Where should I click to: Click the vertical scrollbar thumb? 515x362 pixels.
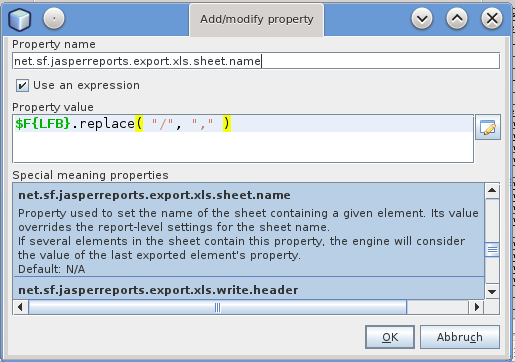click(492, 249)
